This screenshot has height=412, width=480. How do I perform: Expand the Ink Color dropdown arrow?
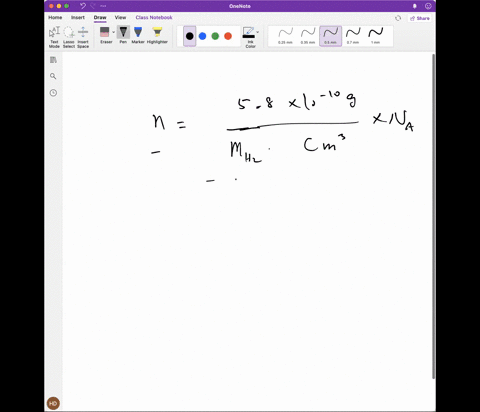pyautogui.click(x=258, y=32)
